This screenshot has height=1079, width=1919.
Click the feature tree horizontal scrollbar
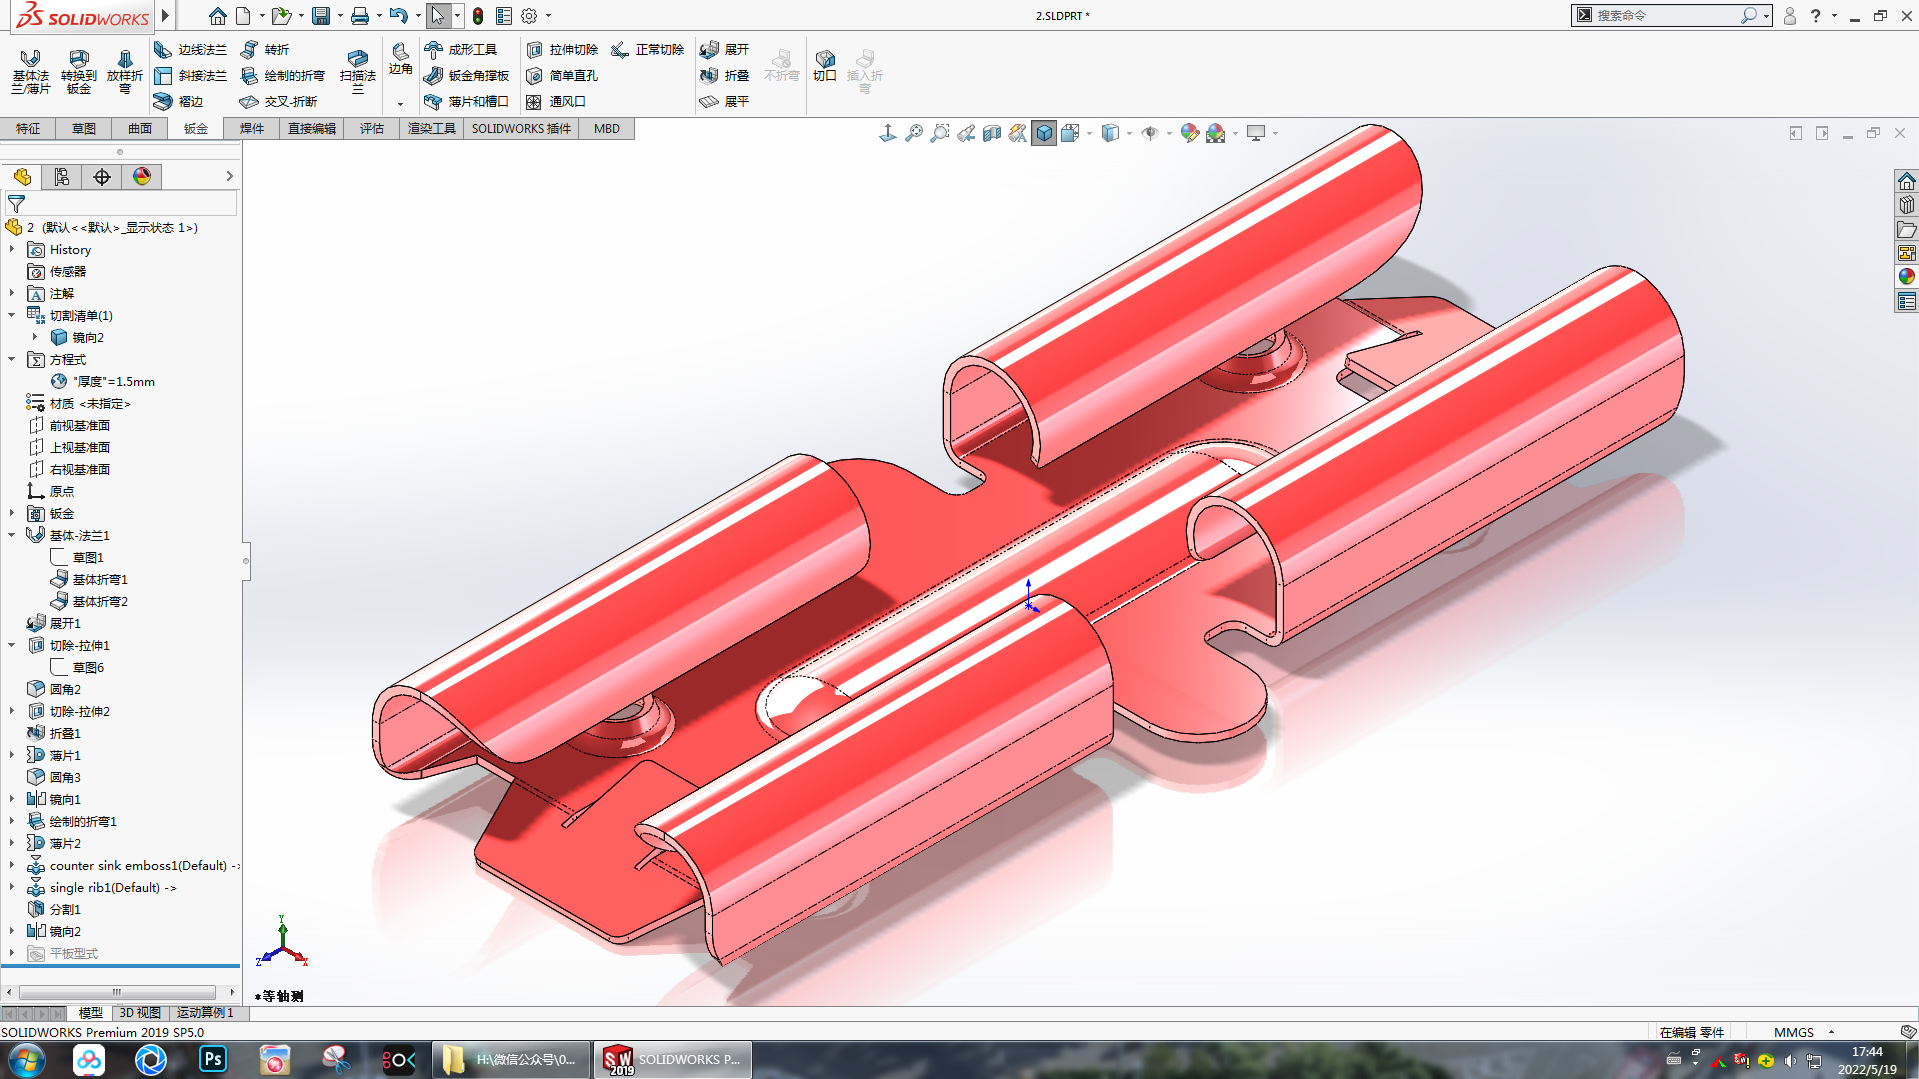tap(117, 992)
